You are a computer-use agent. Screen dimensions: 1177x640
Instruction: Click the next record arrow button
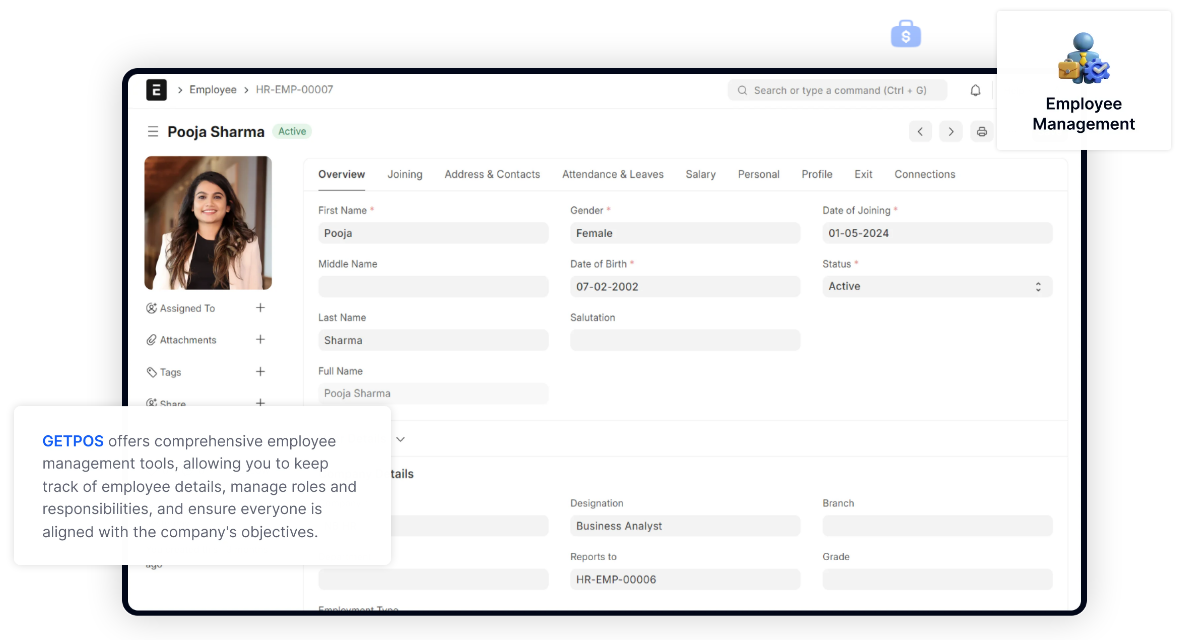[x=950, y=131]
